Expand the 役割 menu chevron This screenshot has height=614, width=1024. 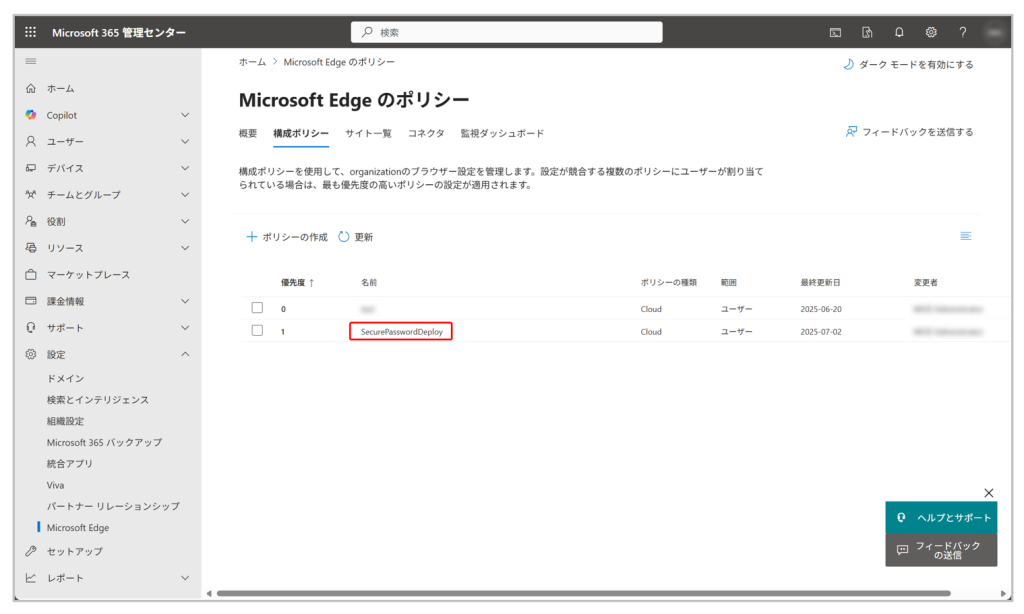(185, 221)
